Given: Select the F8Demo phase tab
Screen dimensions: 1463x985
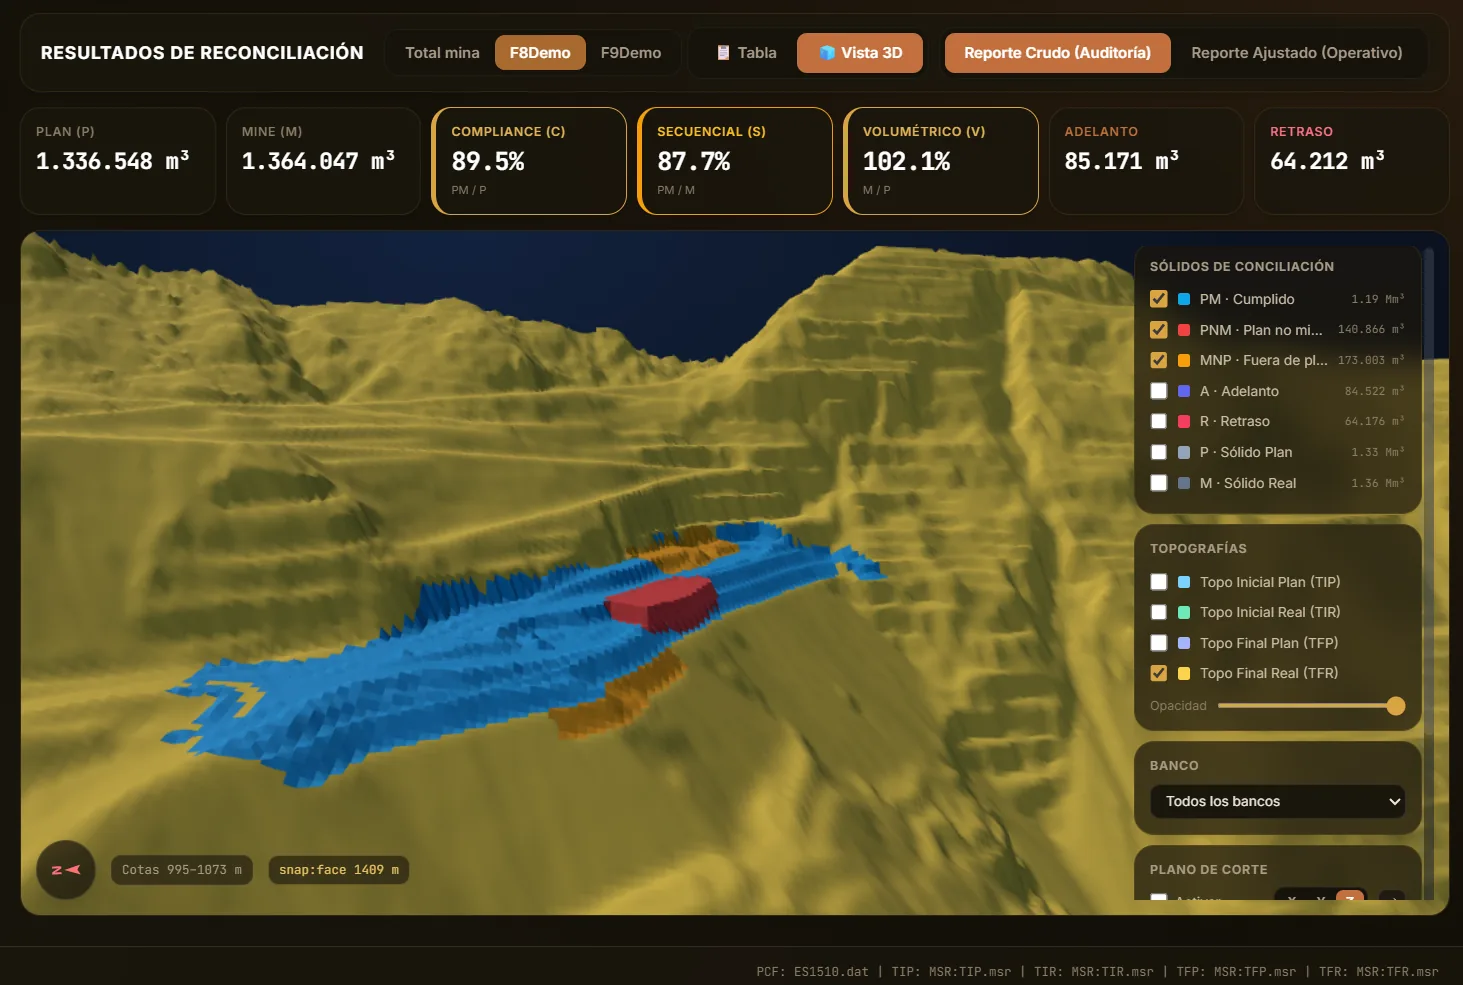Looking at the screenshot, I should coord(540,53).
